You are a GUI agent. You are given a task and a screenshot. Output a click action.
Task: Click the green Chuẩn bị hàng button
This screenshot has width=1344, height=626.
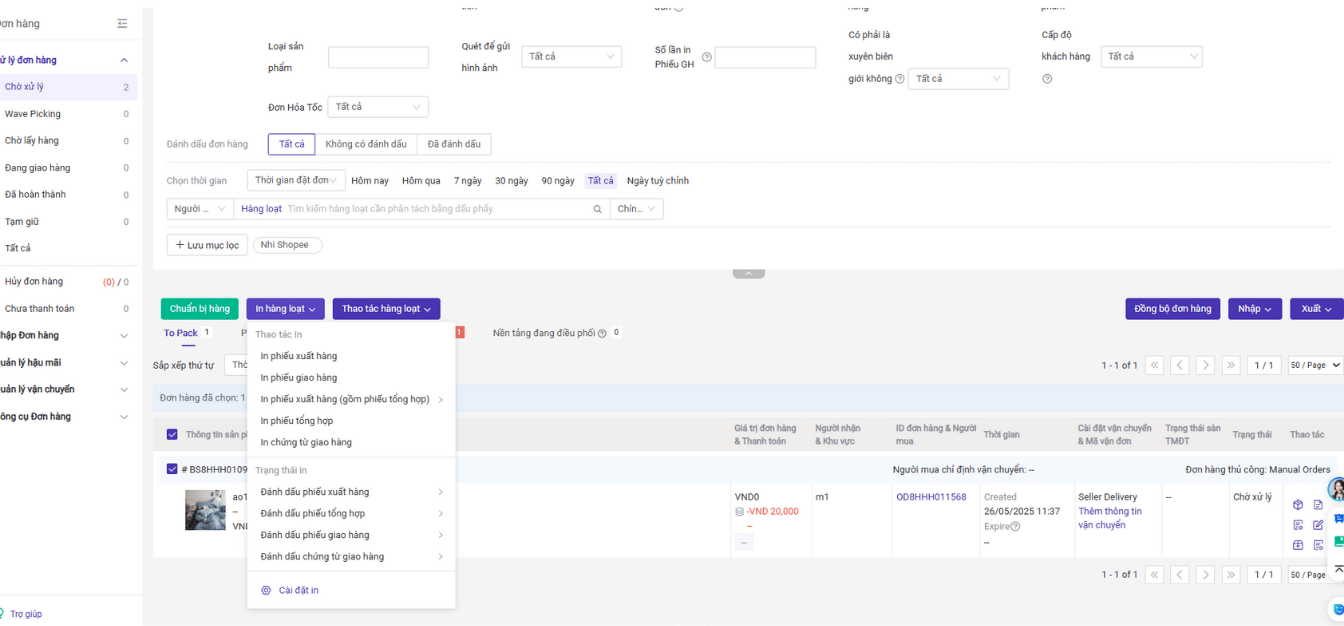199,309
